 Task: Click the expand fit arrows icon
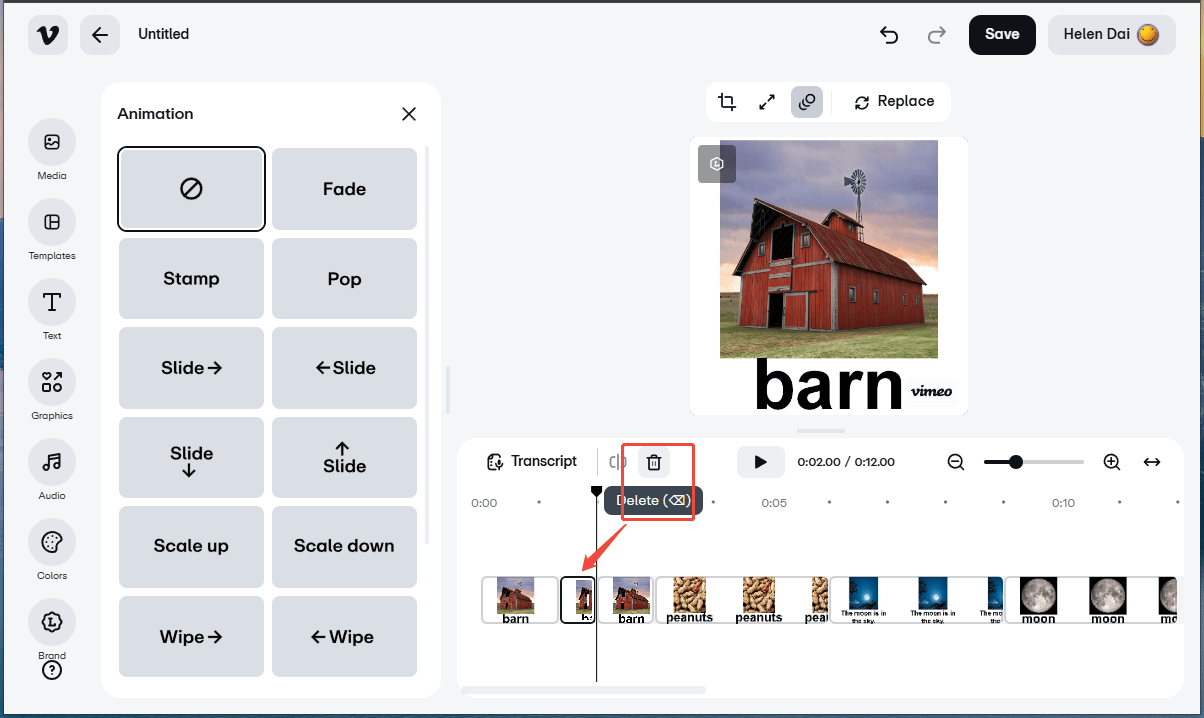767,102
